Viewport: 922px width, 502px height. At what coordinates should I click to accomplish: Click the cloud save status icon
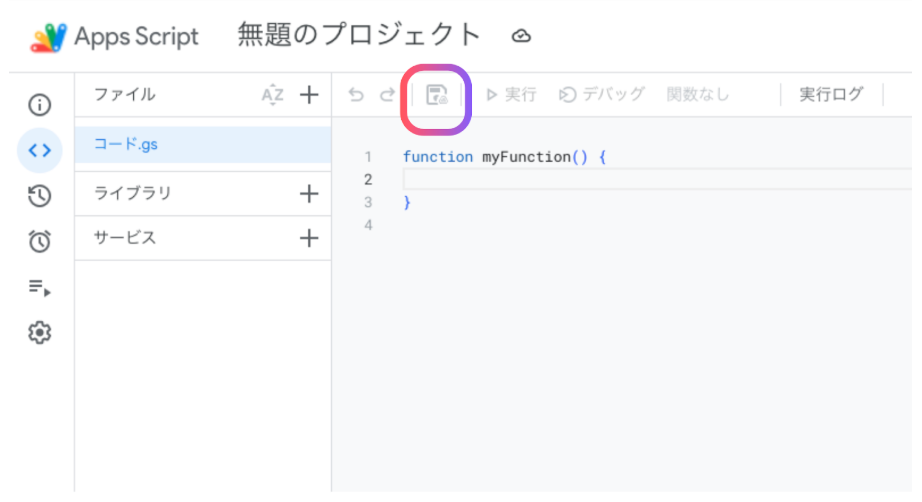click(521, 37)
